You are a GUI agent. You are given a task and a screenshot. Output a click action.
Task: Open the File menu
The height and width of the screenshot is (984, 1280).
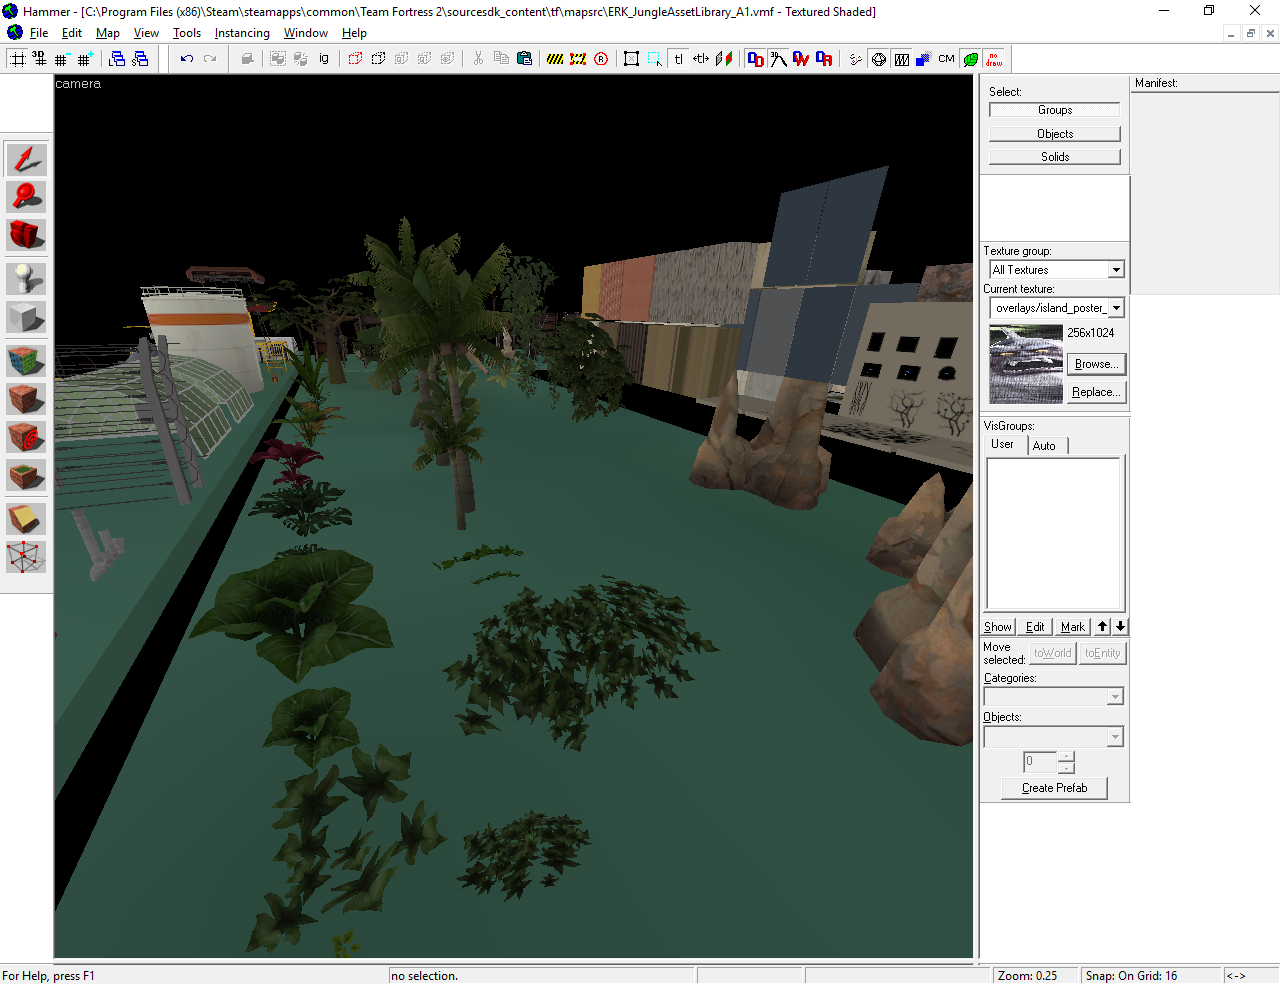coord(39,33)
